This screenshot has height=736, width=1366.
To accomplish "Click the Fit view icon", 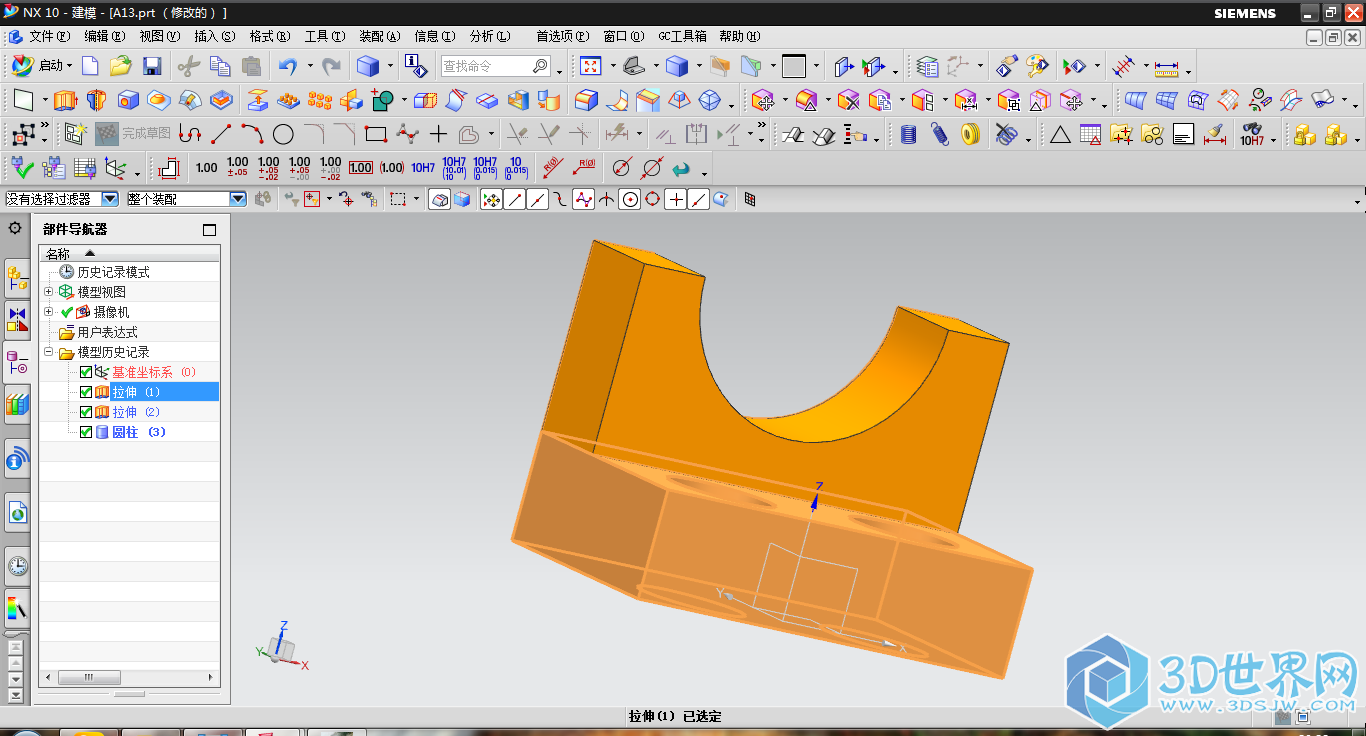I will point(590,66).
